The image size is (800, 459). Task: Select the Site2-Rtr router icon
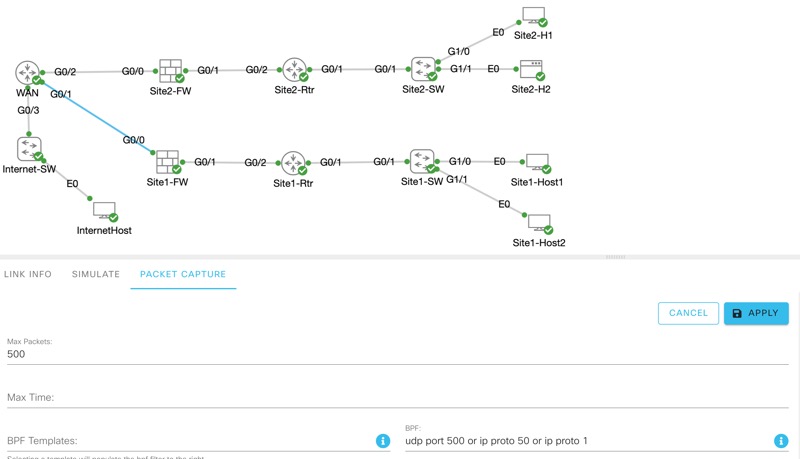(x=294, y=70)
